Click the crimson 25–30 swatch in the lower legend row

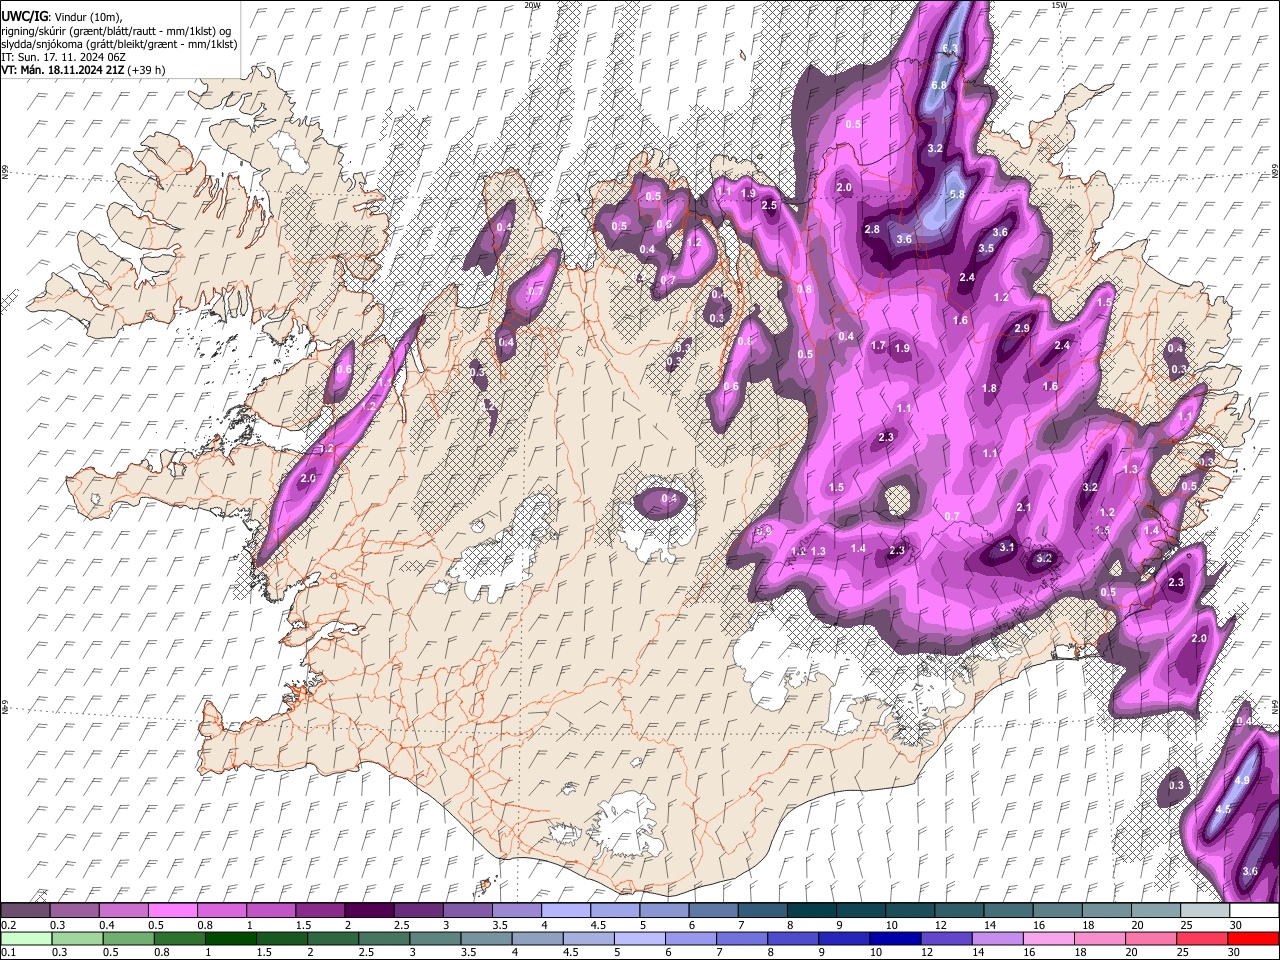[1203, 938]
